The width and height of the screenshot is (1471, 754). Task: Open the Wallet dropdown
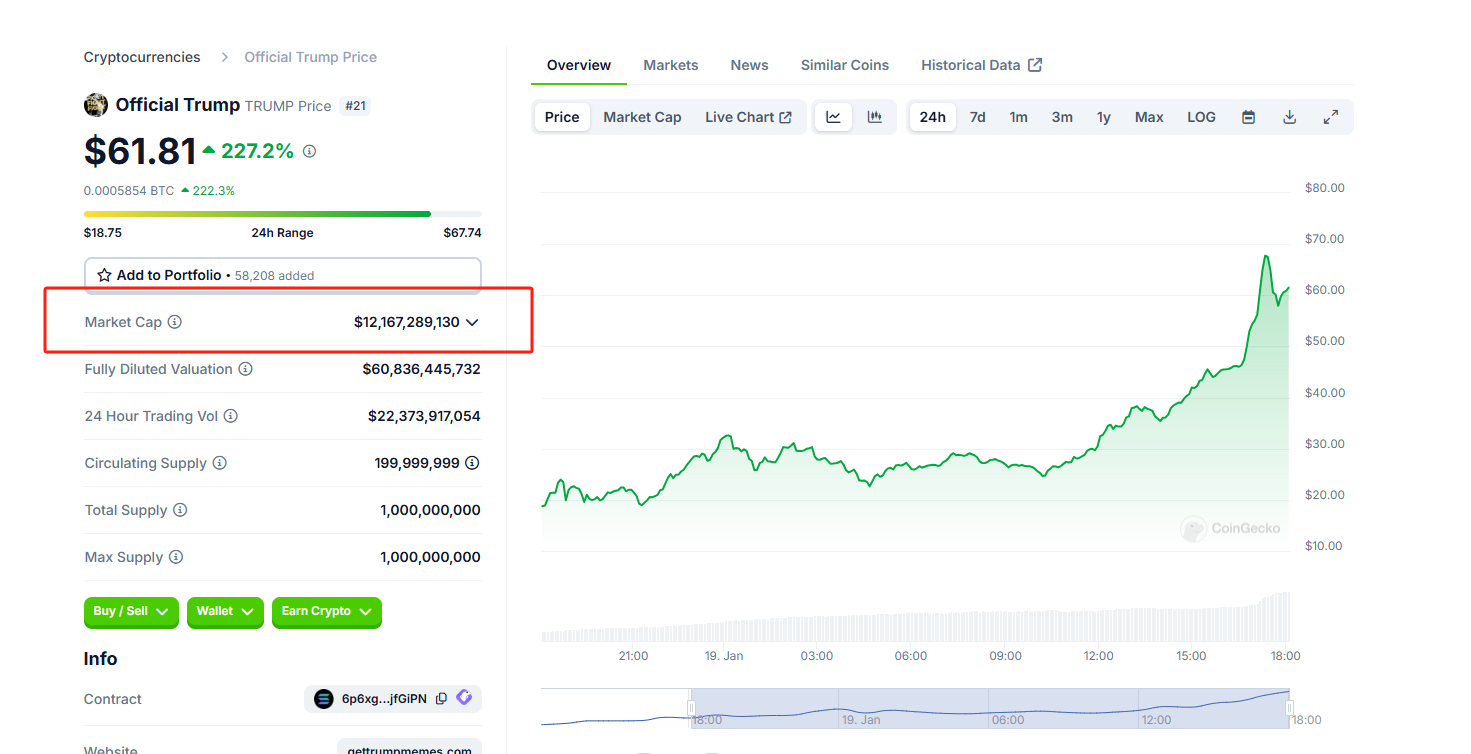[x=225, y=612]
